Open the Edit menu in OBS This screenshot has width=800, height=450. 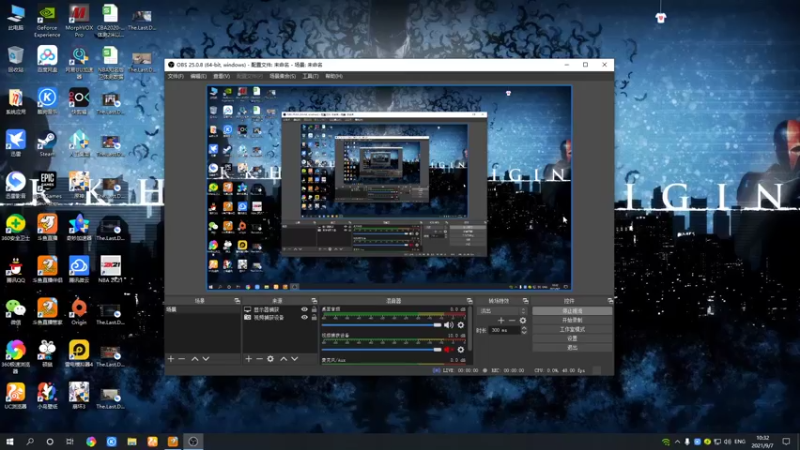click(x=198, y=76)
